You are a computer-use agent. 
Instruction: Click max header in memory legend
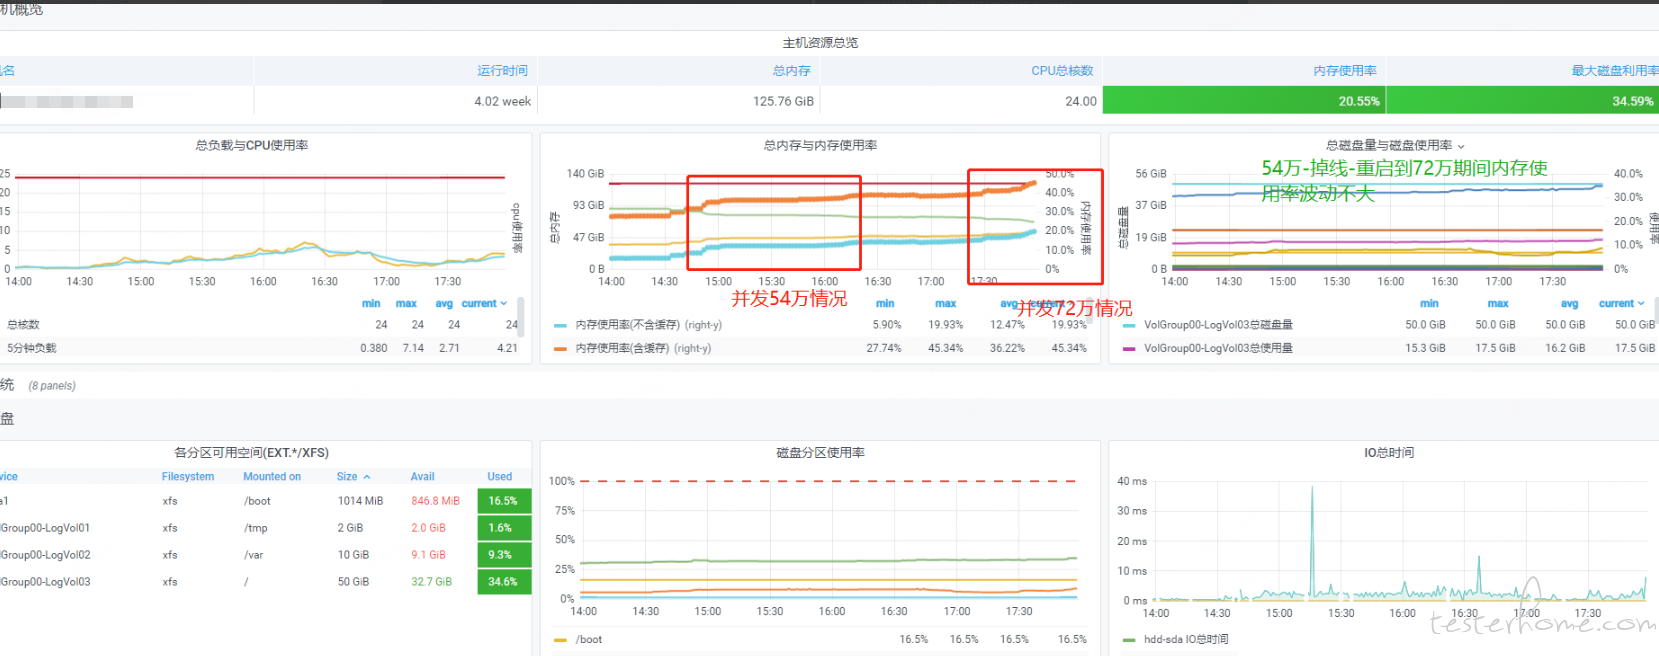pyautogui.click(x=946, y=303)
